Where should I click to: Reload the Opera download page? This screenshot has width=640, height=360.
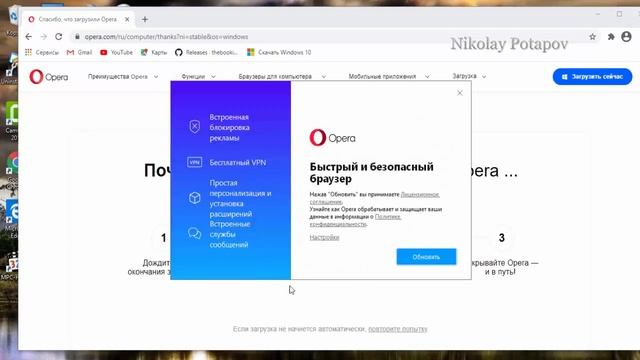(x=59, y=37)
